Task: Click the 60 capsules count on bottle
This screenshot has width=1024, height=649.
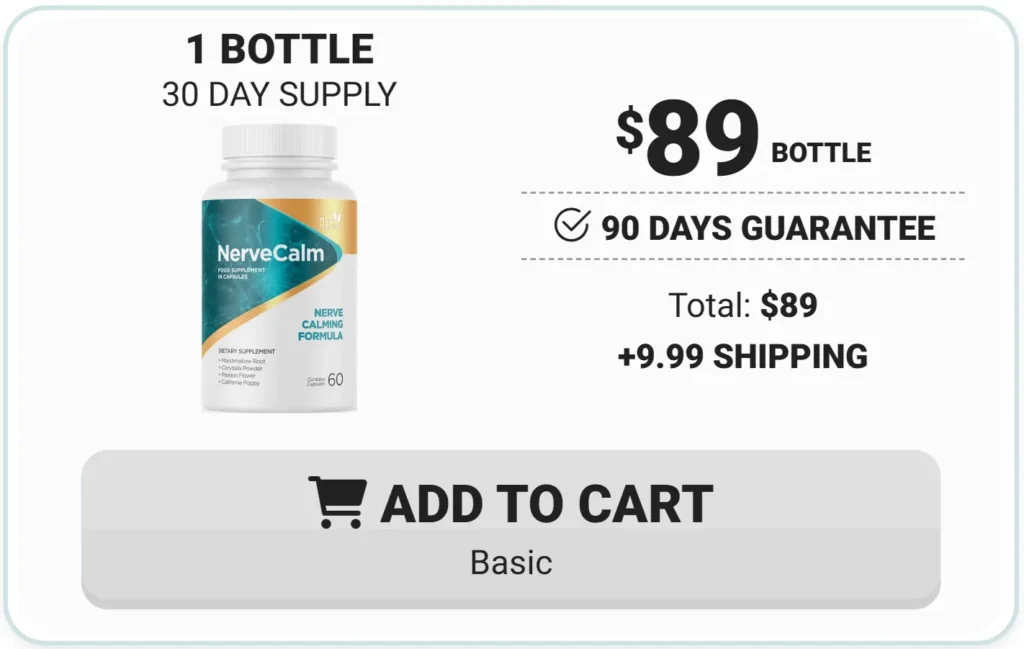Action: point(335,379)
